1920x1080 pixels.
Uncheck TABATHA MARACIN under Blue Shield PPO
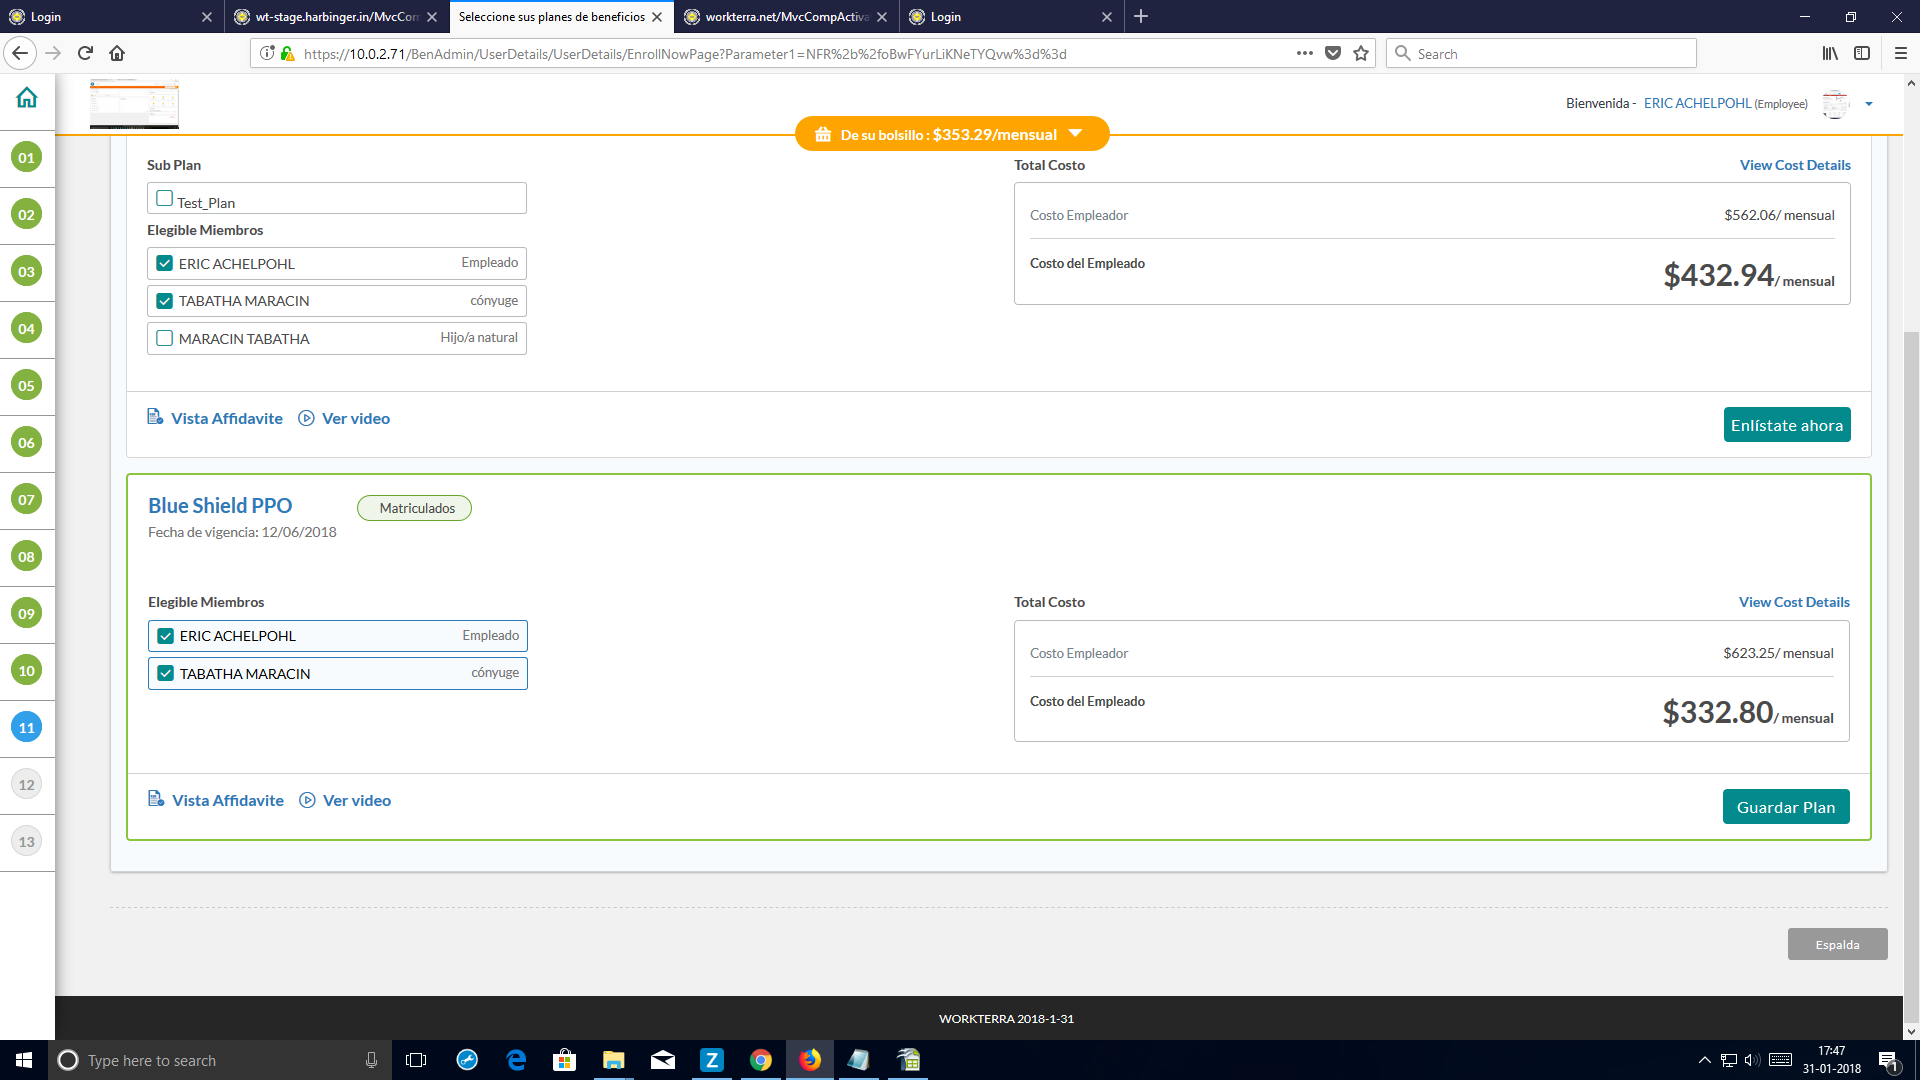click(x=166, y=674)
